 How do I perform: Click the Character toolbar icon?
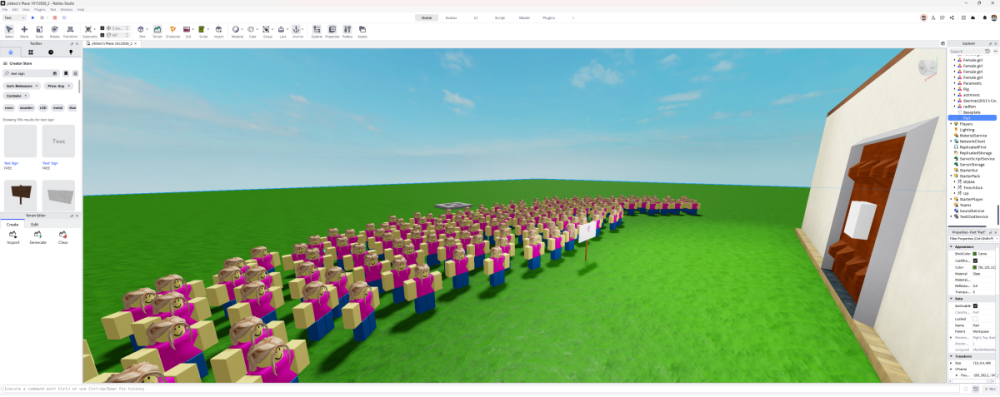[173, 31]
